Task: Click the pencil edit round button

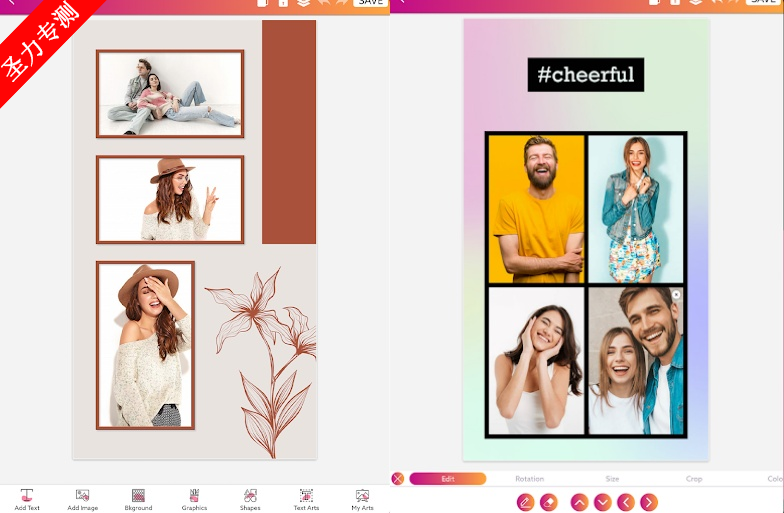Action: pyautogui.click(x=526, y=502)
